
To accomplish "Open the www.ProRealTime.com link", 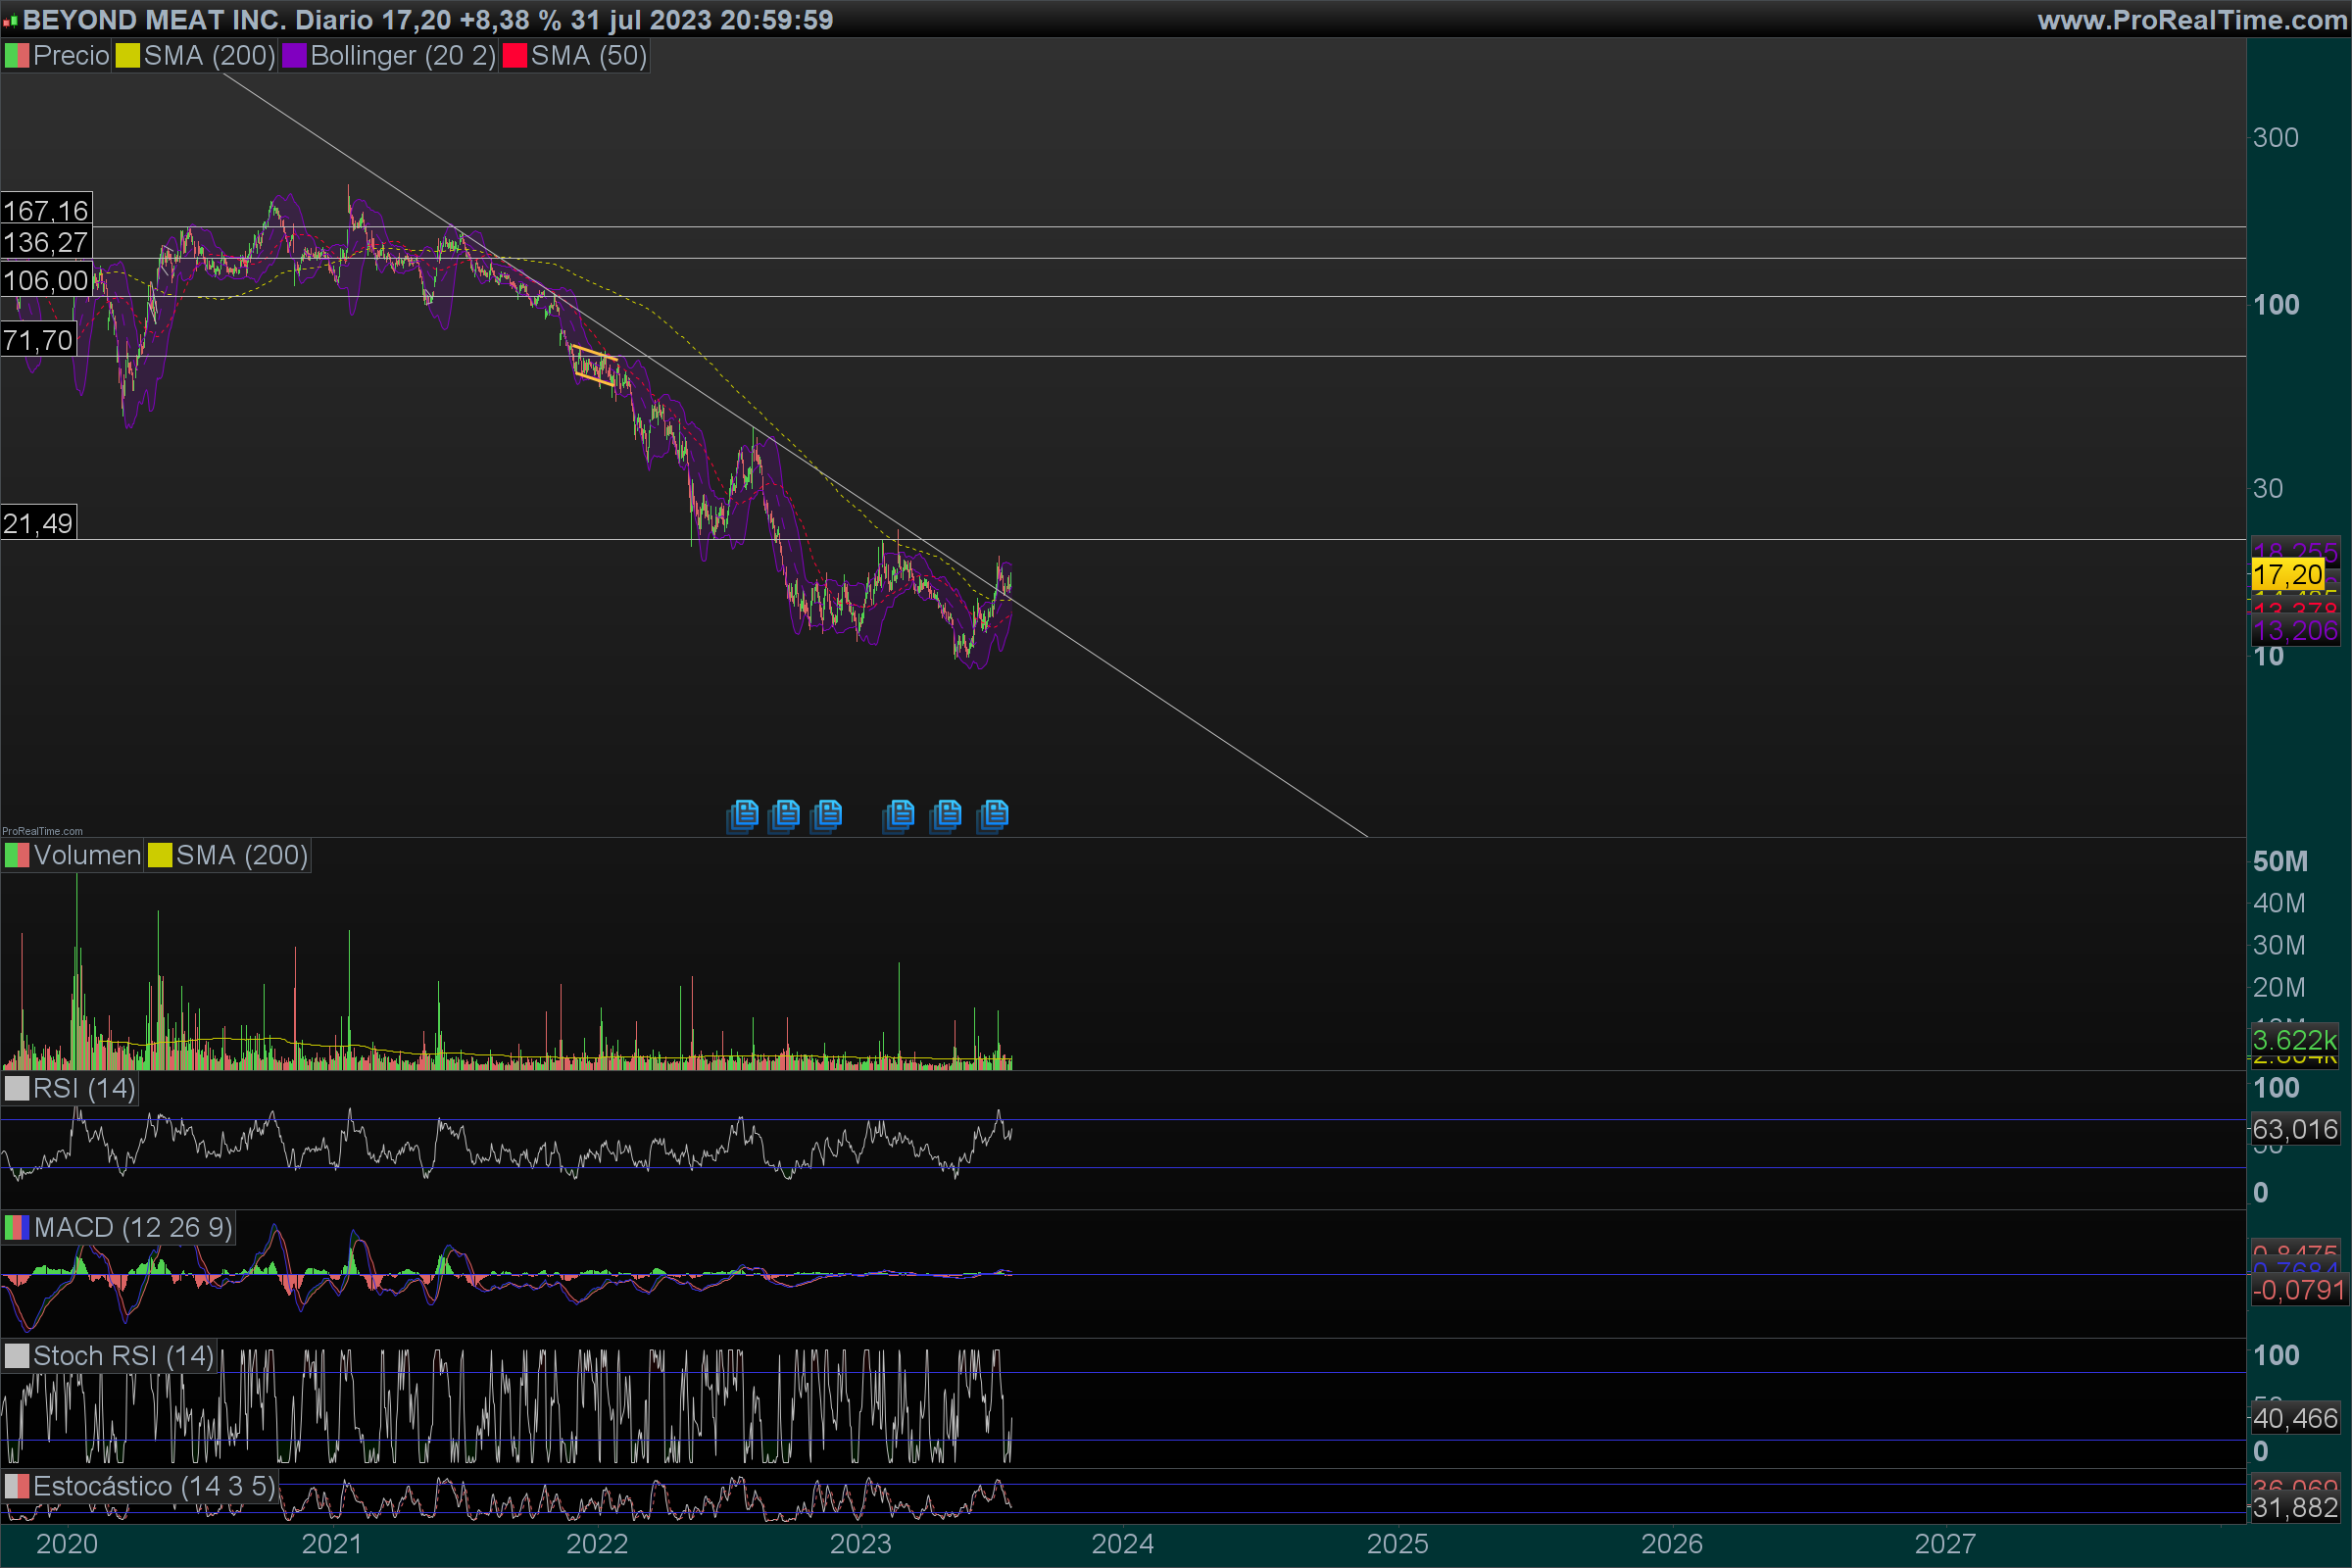I will pos(2191,20).
